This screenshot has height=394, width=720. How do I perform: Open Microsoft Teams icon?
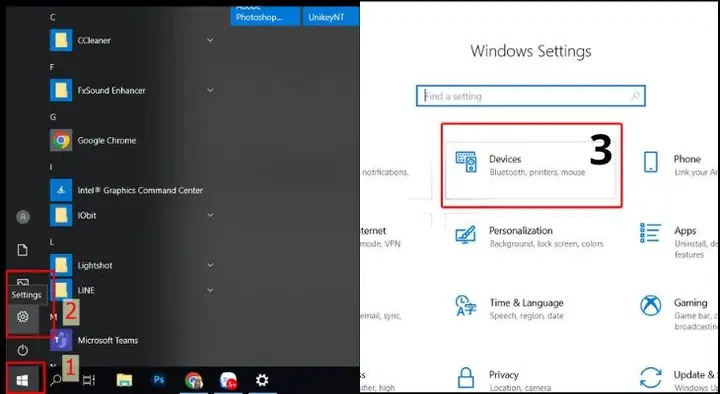61,340
